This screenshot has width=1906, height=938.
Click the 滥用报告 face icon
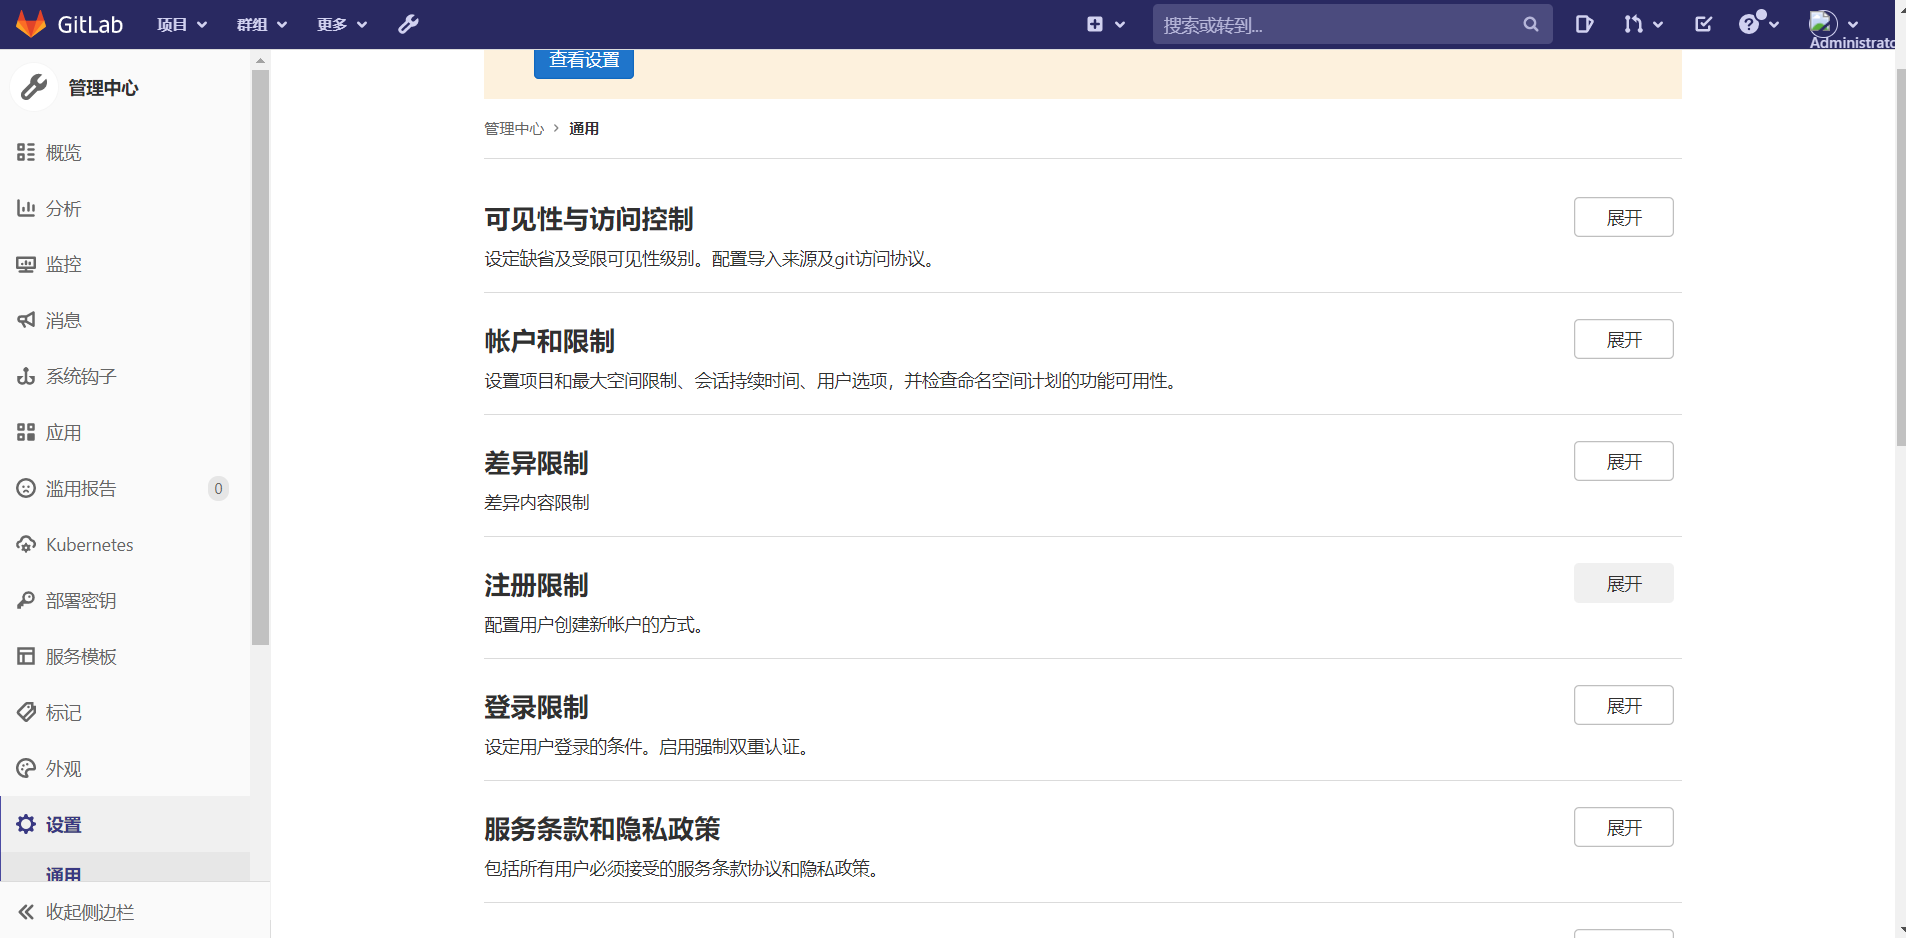pos(26,488)
